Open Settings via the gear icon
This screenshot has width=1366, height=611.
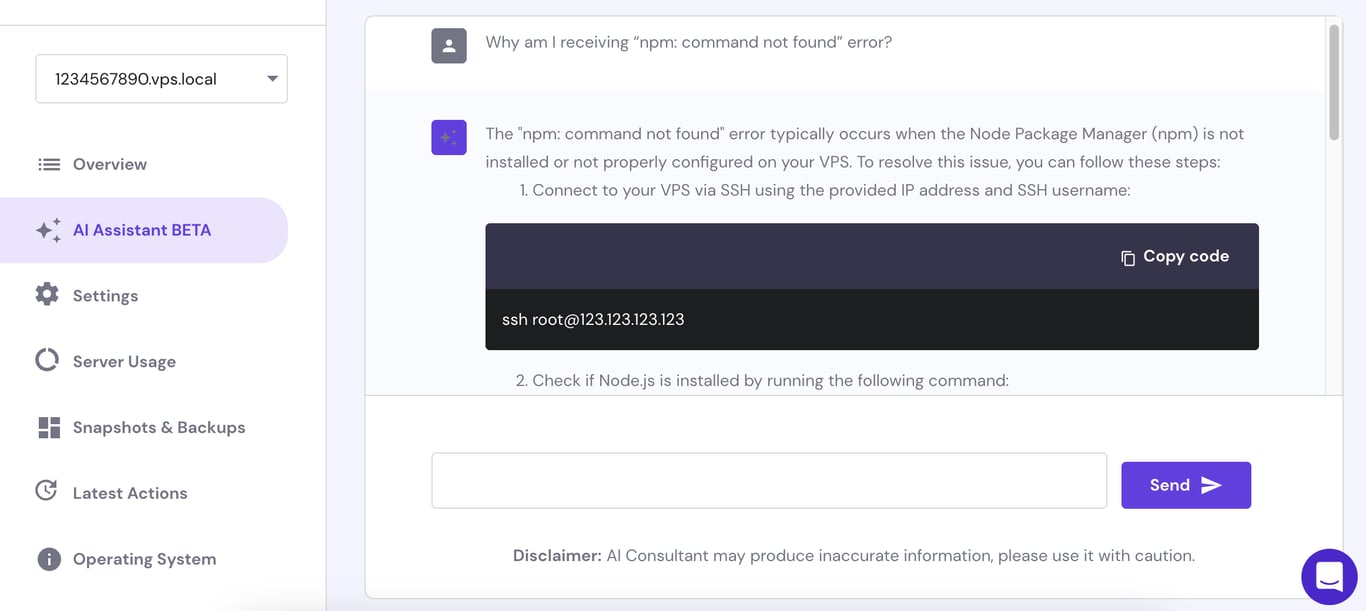(46, 294)
